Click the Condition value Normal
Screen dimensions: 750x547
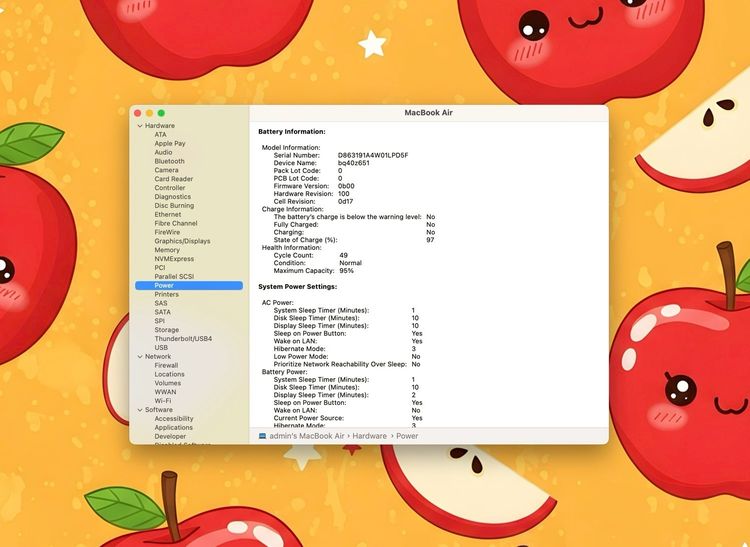coord(351,263)
